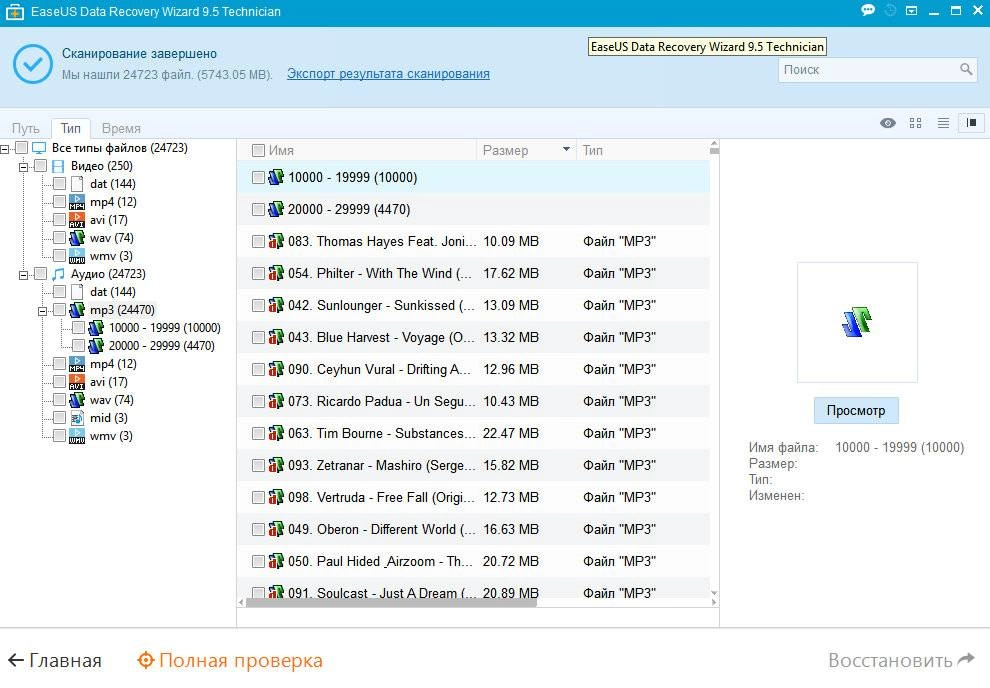Click the Восстановить recover button
This screenshot has width=990, height=688.
click(x=902, y=660)
